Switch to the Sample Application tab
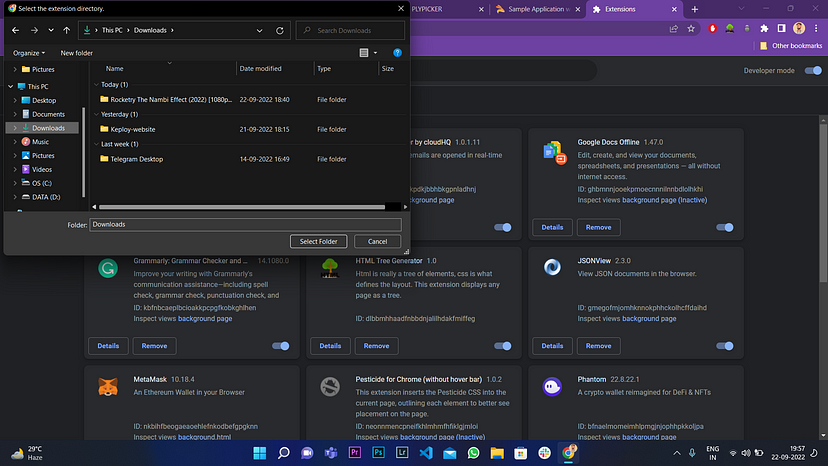Viewport: 828px width, 466px height. (538, 9)
